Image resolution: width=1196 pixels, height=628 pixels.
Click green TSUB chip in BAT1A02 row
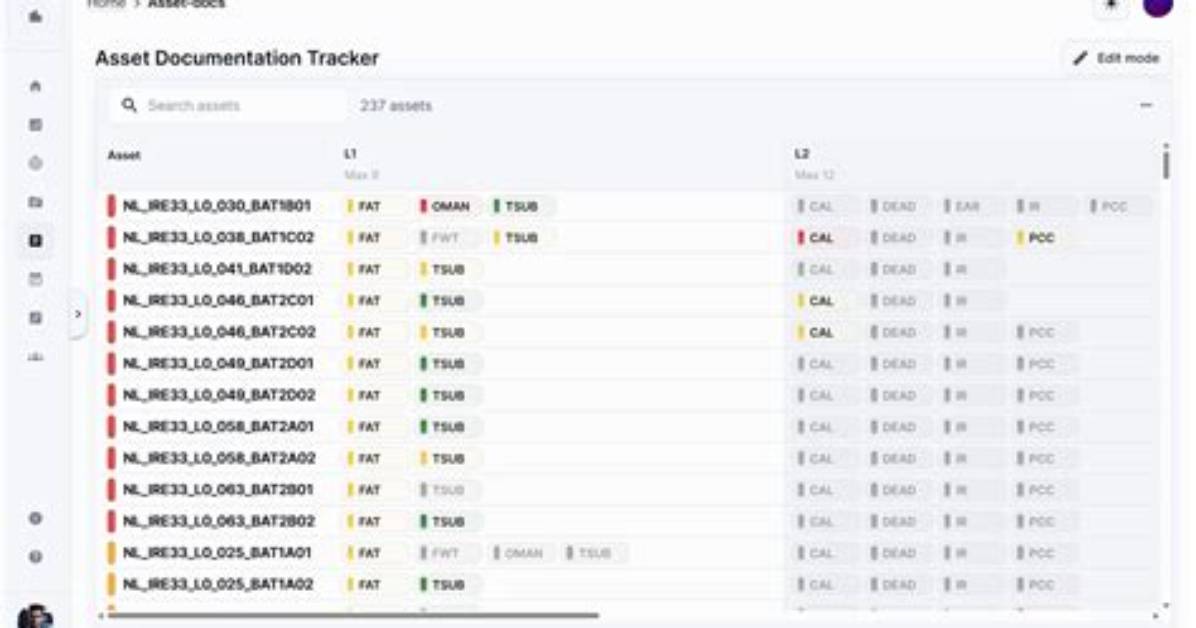coord(448,585)
